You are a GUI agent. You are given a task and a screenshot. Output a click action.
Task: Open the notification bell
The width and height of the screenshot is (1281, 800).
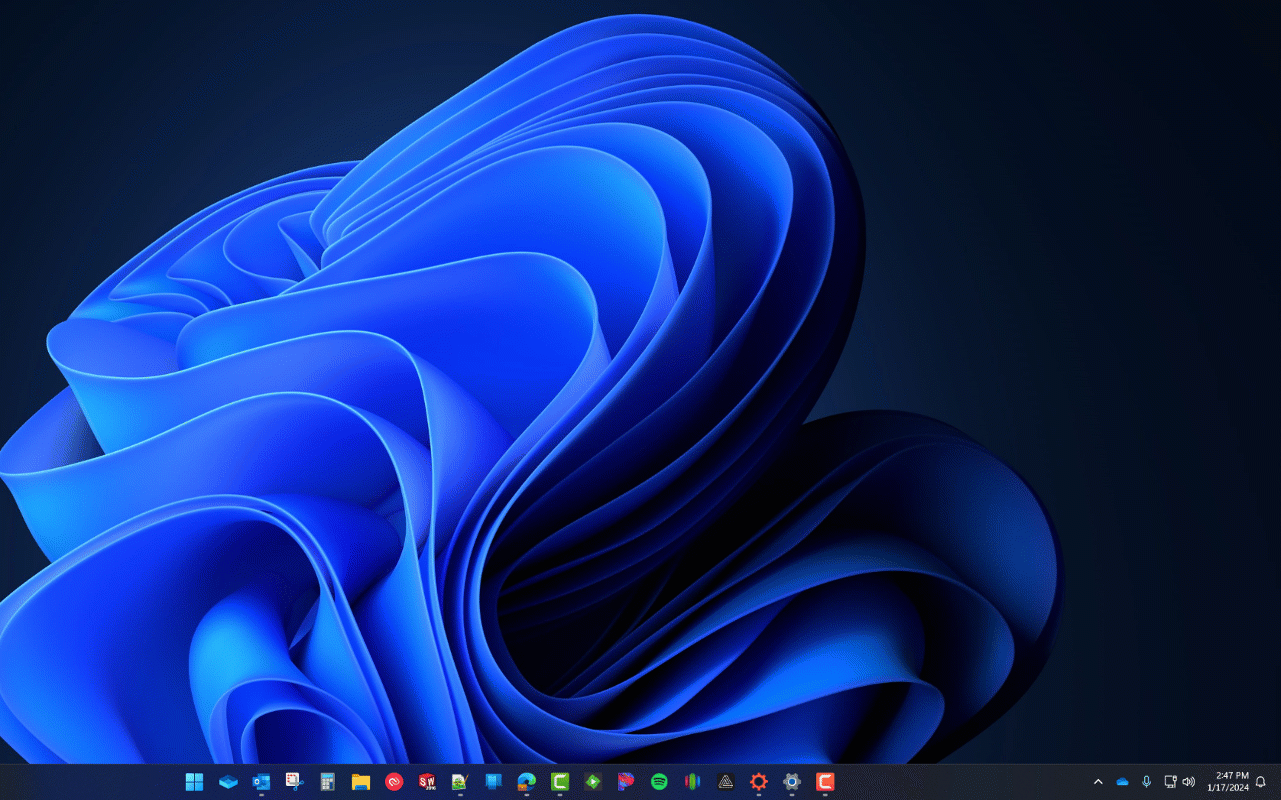tap(1261, 782)
